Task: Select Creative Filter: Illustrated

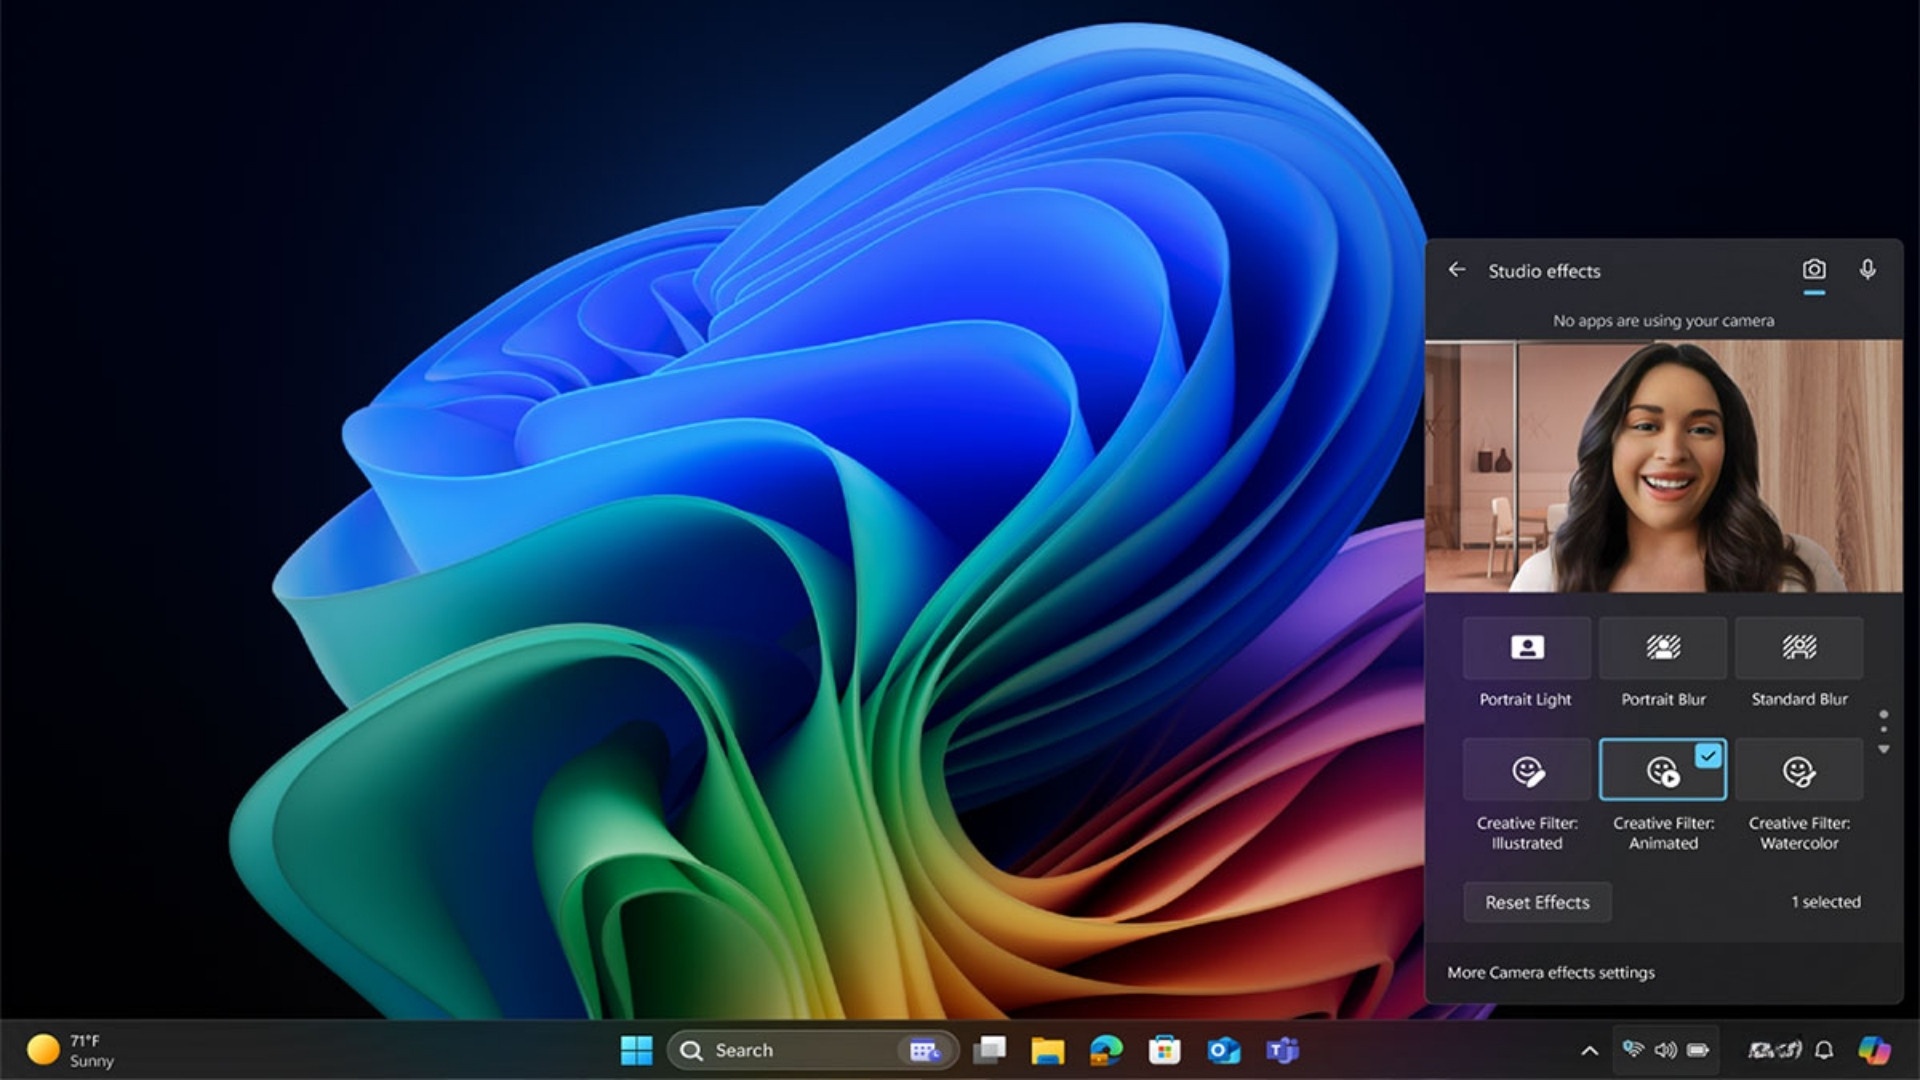Action: click(1527, 770)
